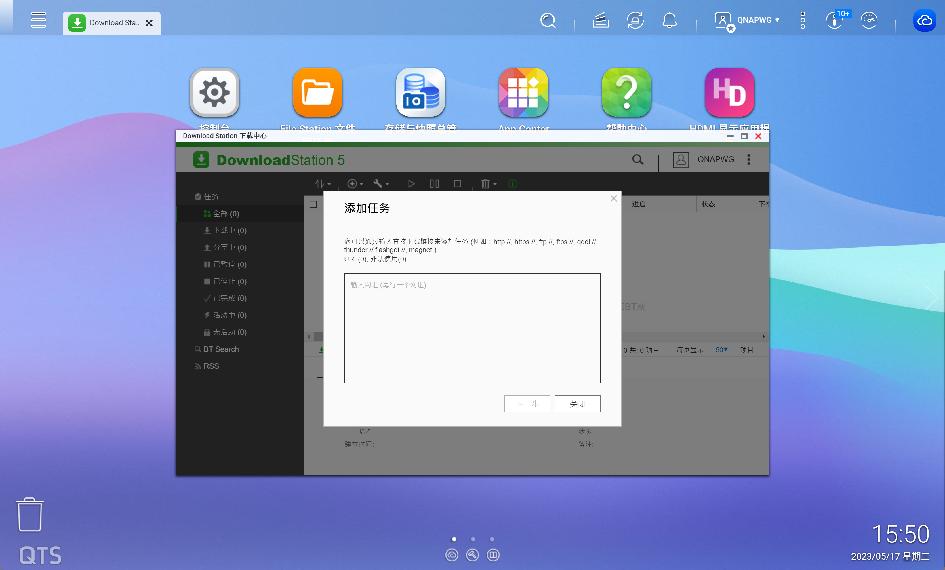
Task: Open the Storage & Snapshots desktop icon
Action: pyautogui.click(x=421, y=93)
